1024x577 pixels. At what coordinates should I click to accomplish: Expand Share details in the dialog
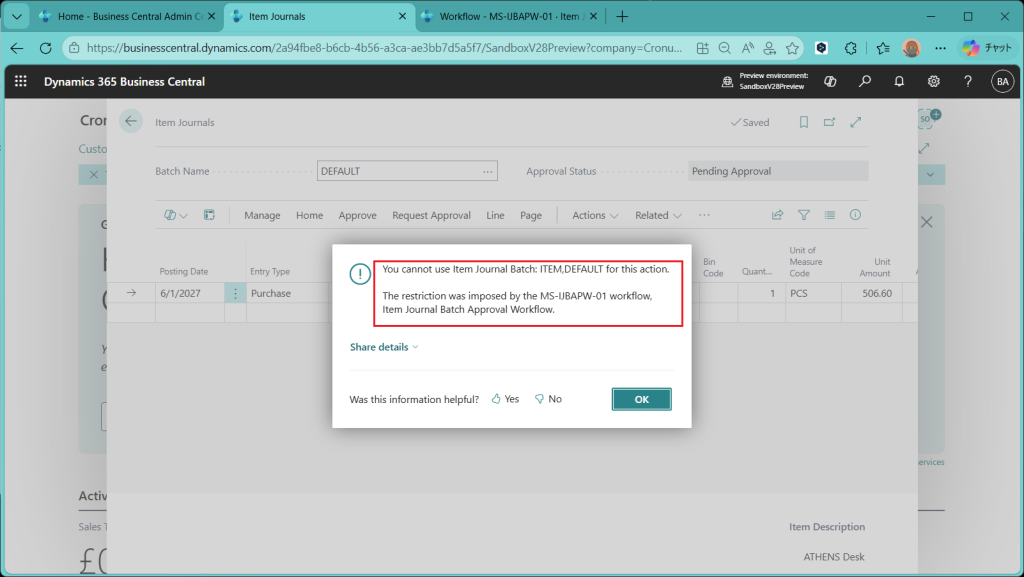click(384, 347)
